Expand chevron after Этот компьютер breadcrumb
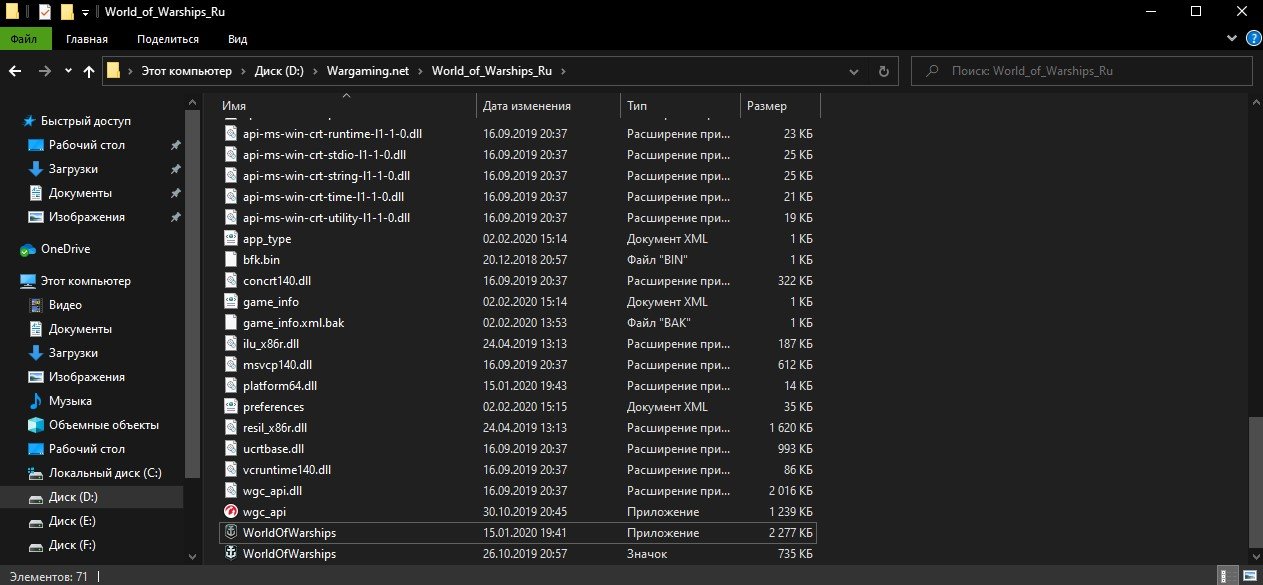This screenshot has width=1263, height=585. coord(242,71)
